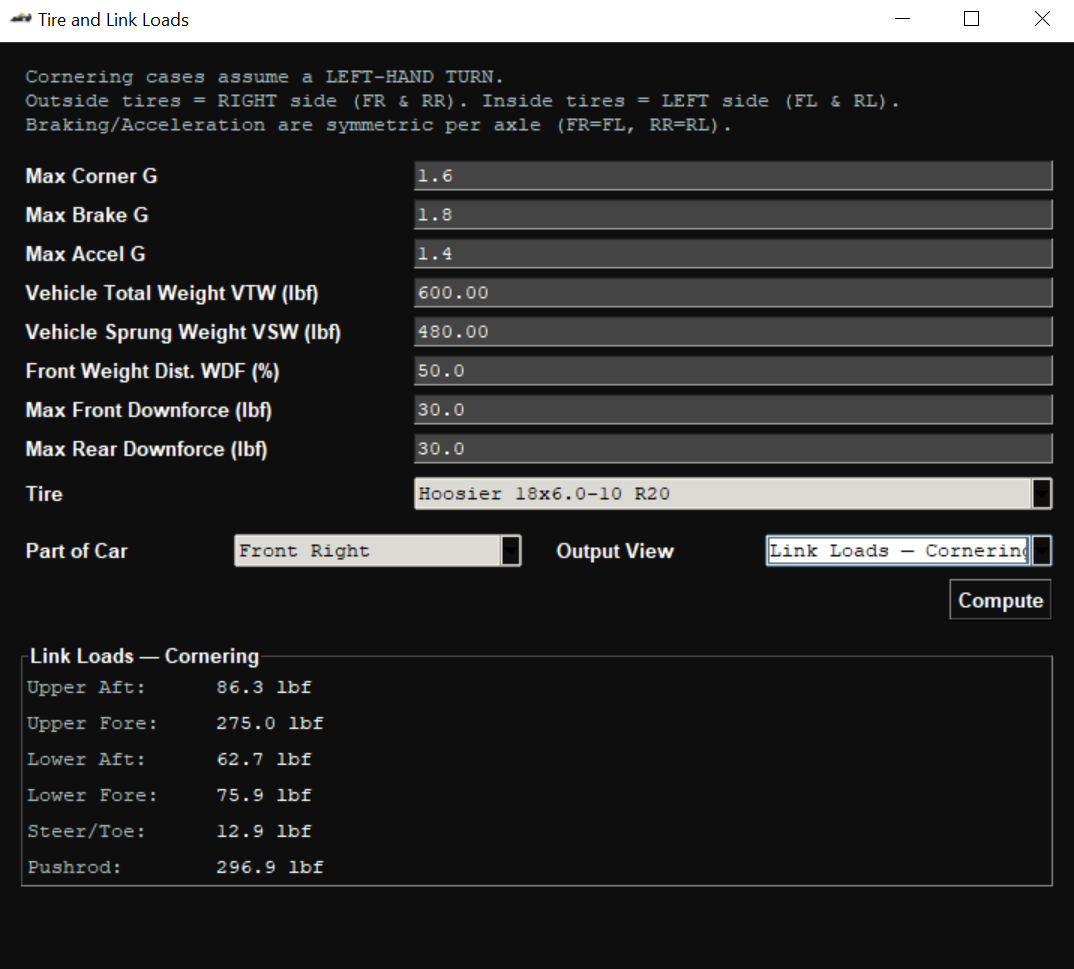Click the Lower Fore: label

(x=92, y=796)
